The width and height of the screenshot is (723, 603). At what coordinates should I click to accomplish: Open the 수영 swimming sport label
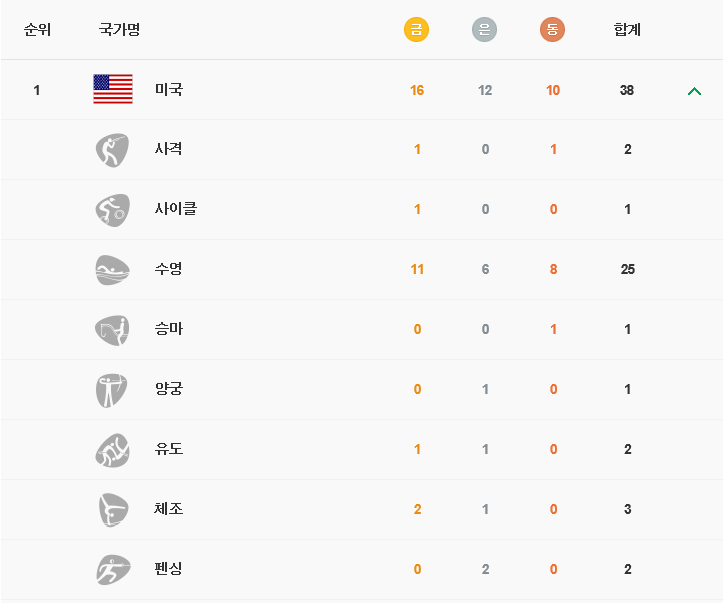tap(169, 269)
